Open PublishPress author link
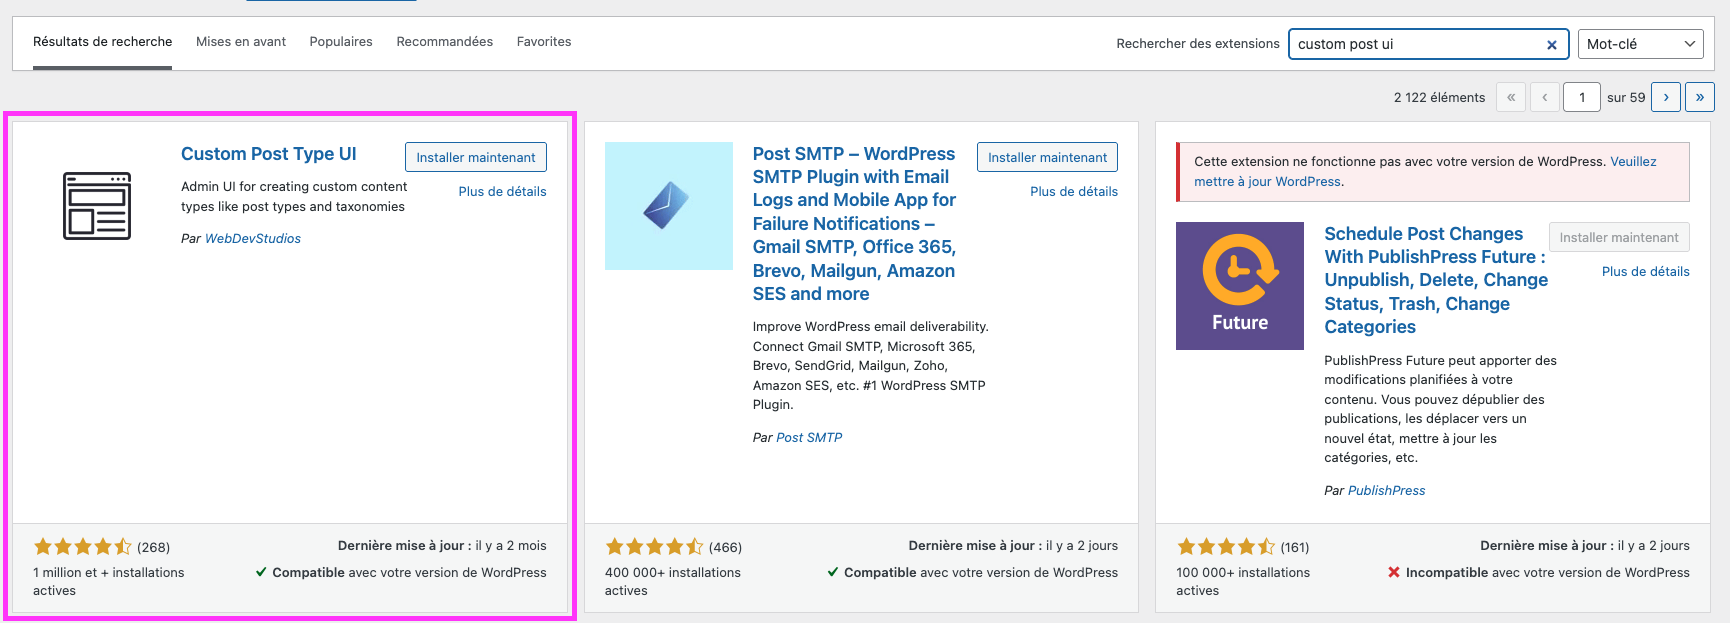This screenshot has height=623, width=1730. [1387, 490]
